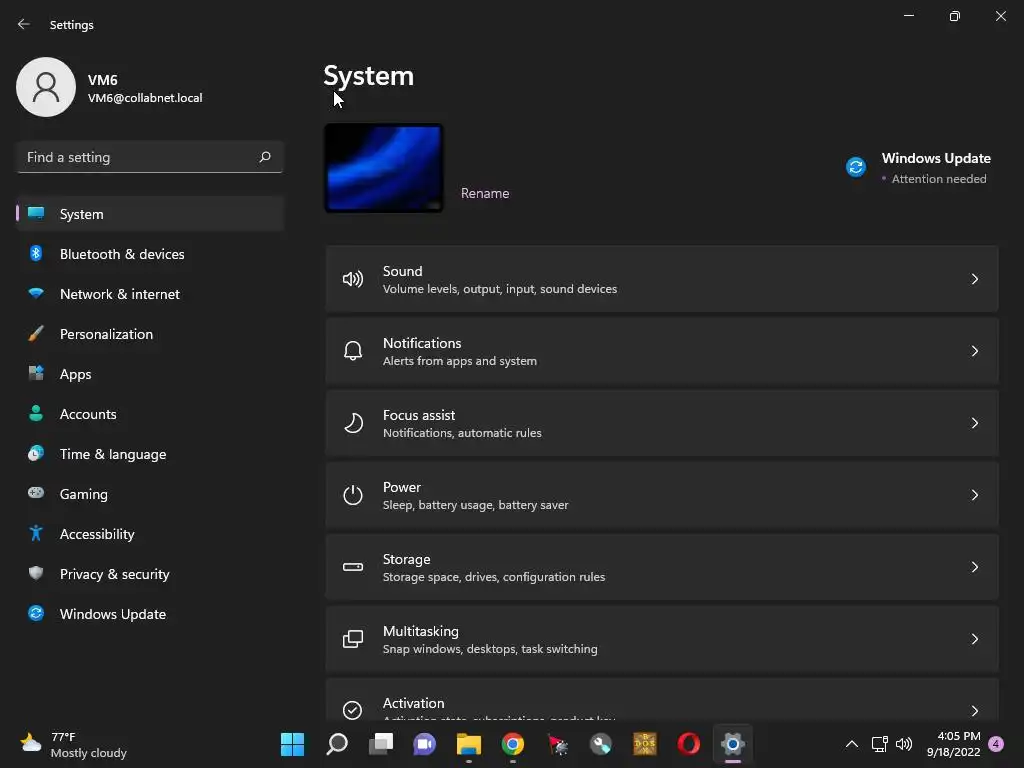Click the Focus assist chevron arrow
The image size is (1024, 768).
[974, 423]
